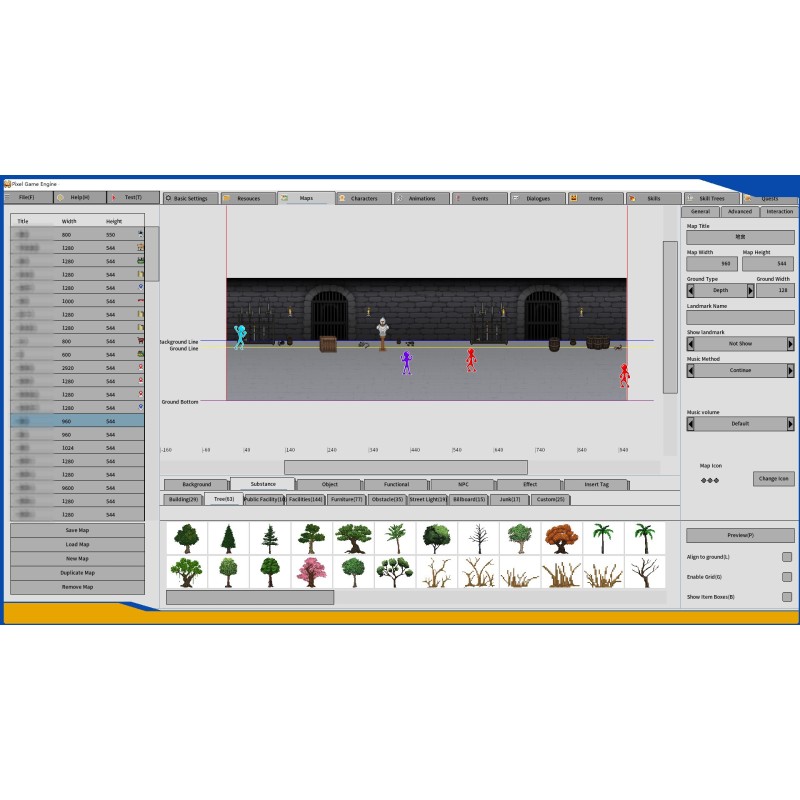The height and width of the screenshot is (800, 800).
Task: Click the purple stick figure NPC
Action: point(406,362)
